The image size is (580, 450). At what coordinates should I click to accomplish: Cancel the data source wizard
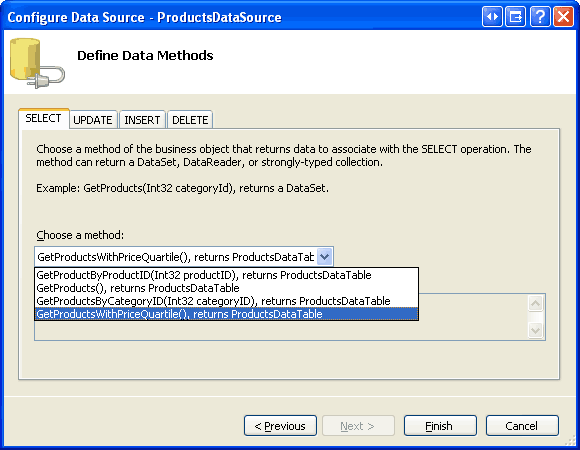pos(522,426)
